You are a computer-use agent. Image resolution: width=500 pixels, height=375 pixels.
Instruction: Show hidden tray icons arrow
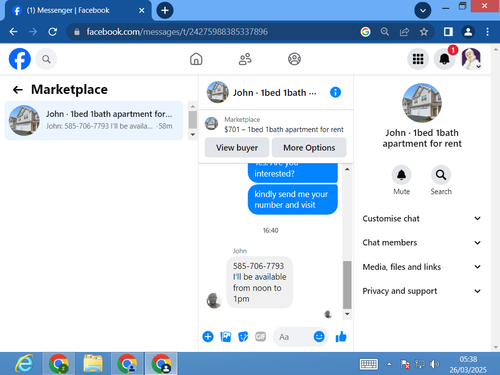pos(389,364)
